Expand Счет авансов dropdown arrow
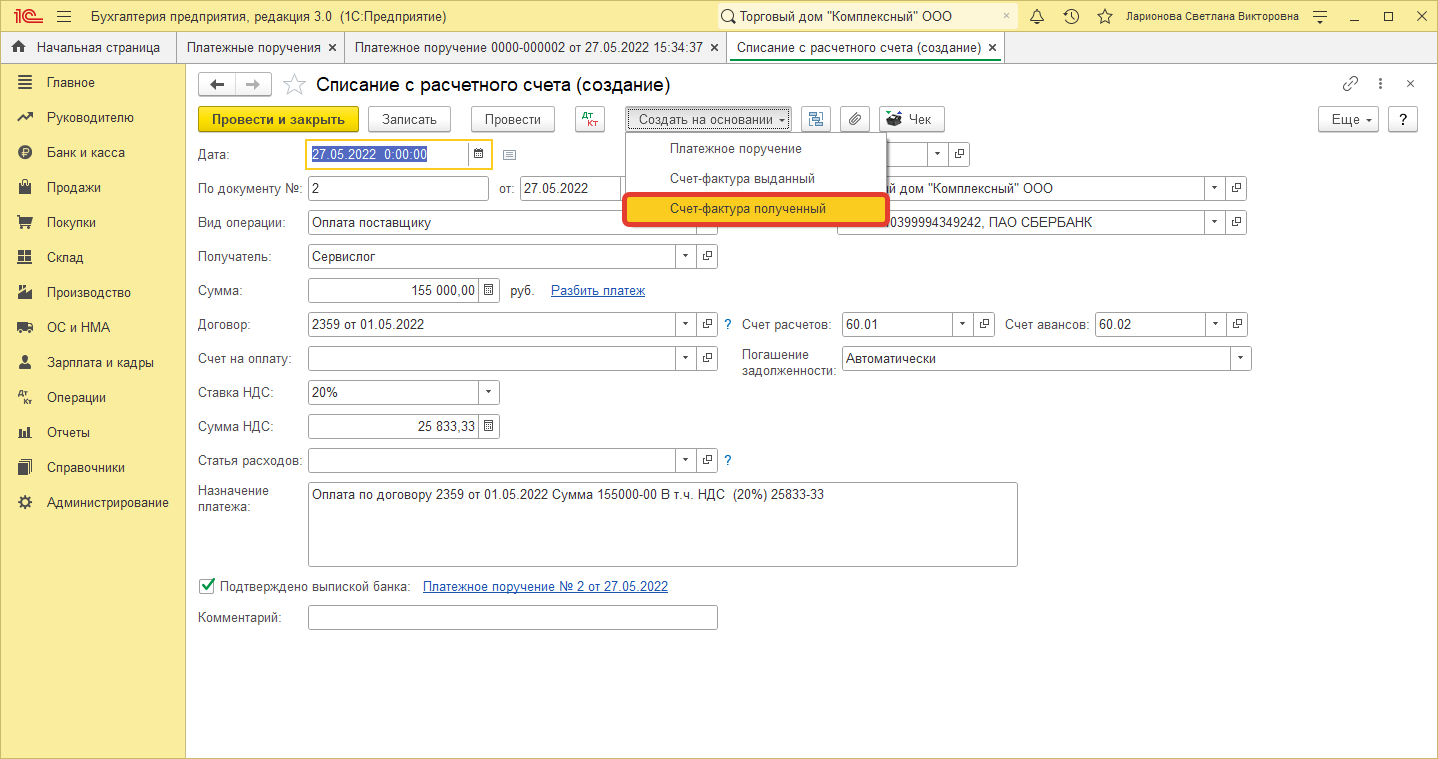 point(1216,325)
